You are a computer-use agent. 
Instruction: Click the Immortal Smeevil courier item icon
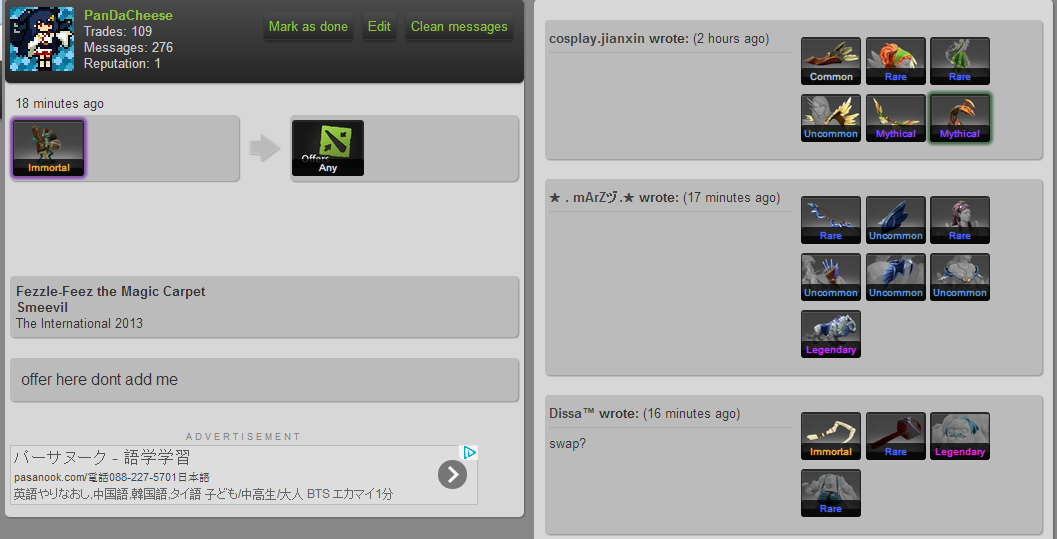click(49, 148)
